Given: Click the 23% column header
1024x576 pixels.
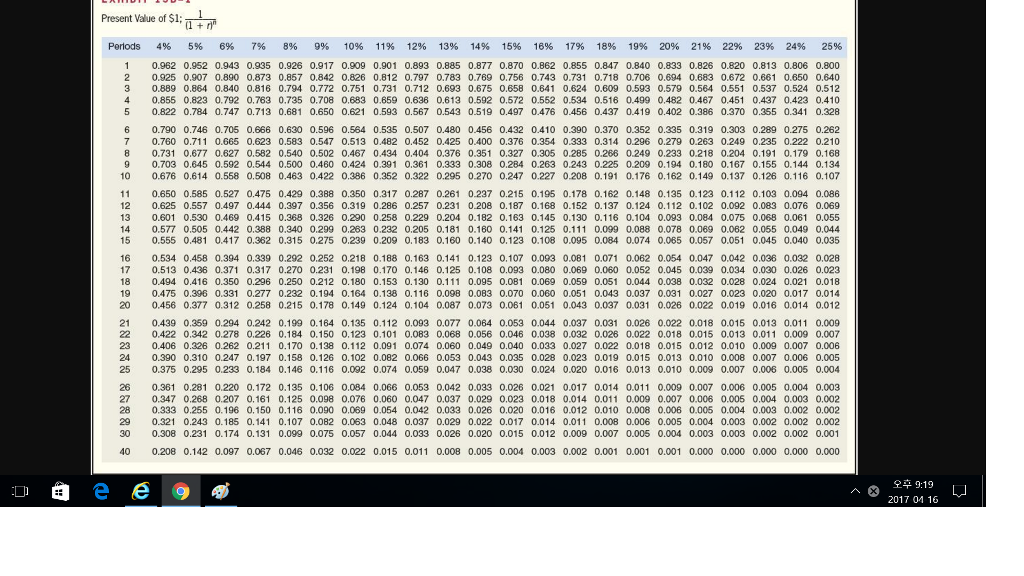Looking at the screenshot, I should point(764,46).
